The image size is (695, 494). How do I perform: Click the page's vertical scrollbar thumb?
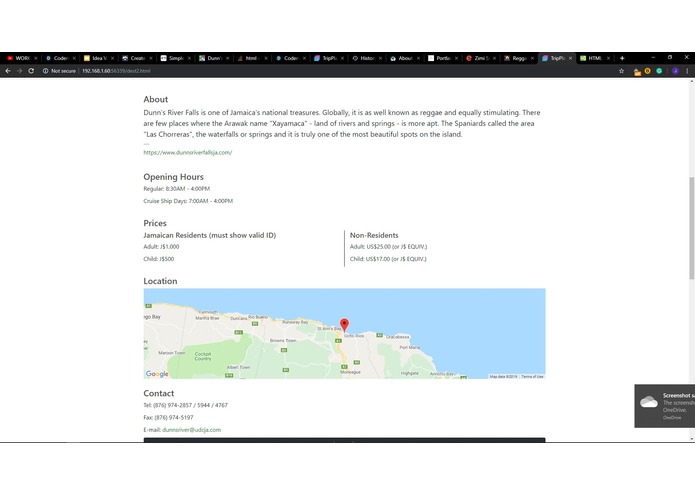tap(691, 228)
